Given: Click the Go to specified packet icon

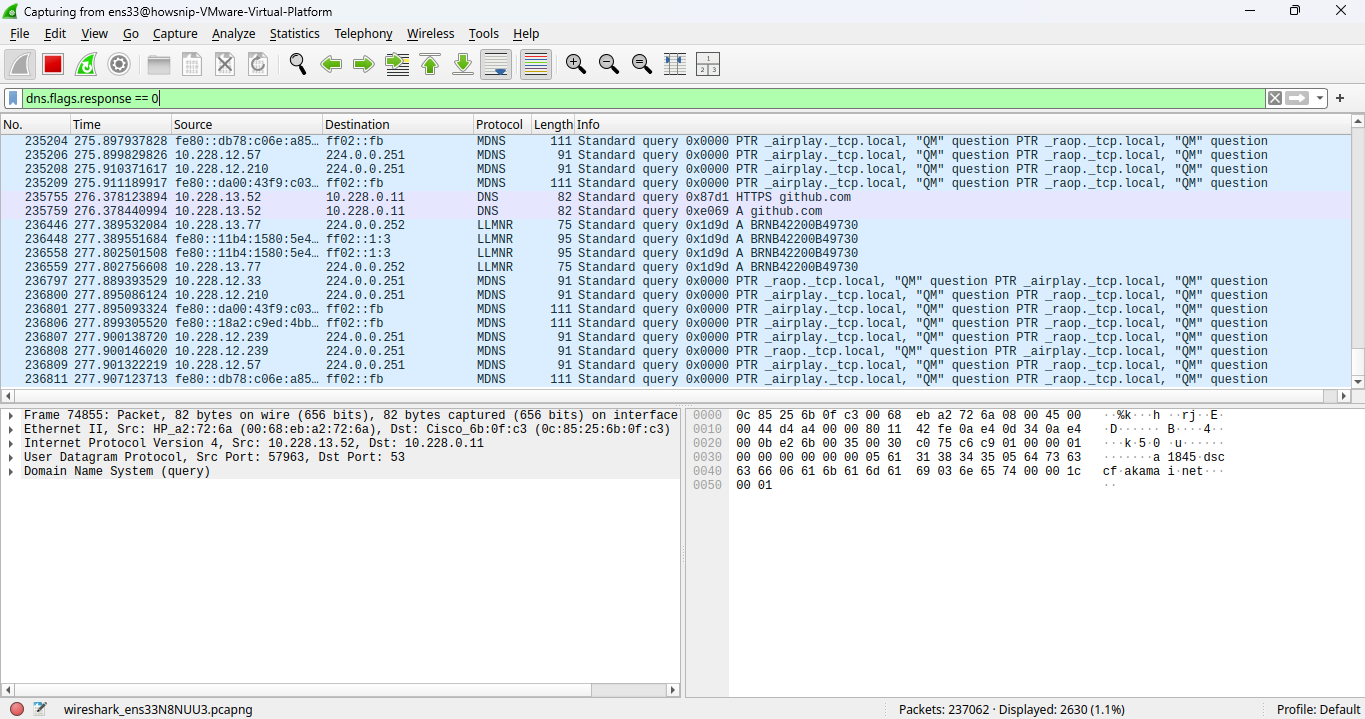Looking at the screenshot, I should (397, 64).
